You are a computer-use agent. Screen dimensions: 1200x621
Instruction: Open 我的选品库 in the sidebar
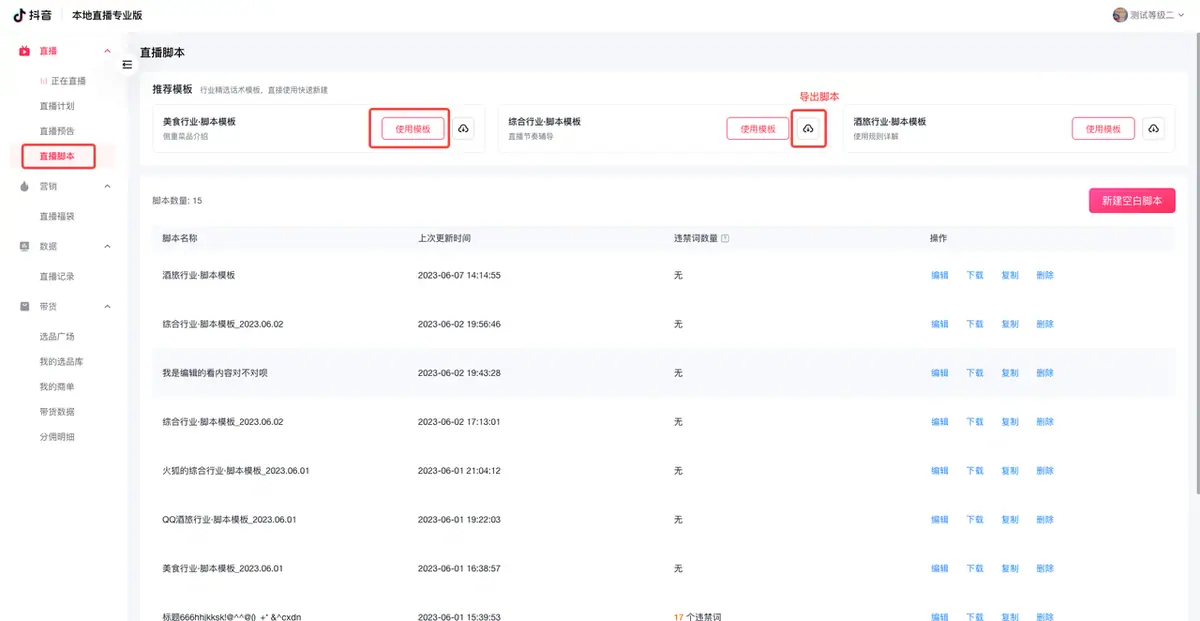coord(61,361)
